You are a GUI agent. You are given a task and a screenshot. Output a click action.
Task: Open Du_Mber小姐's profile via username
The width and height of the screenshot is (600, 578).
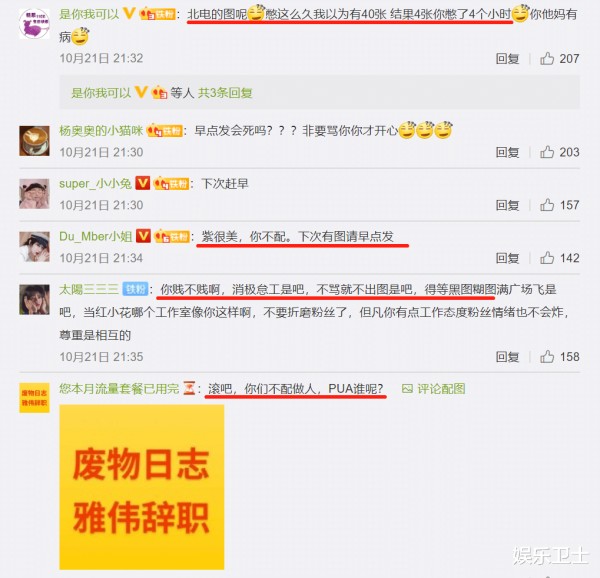[96, 236]
